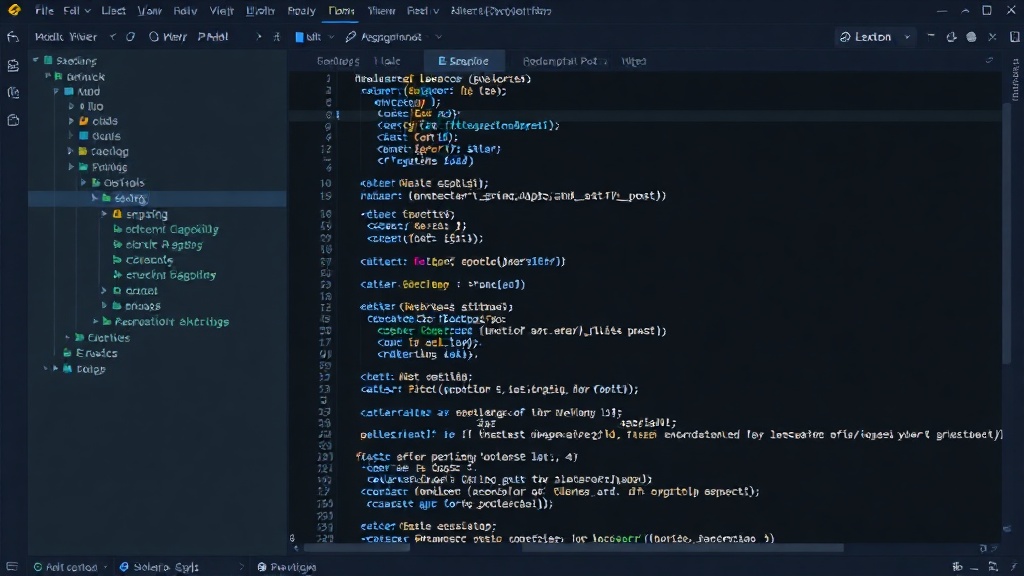Click the right chevron arrow in toolbar
This screenshot has width=1024, height=576.
coord(259,37)
